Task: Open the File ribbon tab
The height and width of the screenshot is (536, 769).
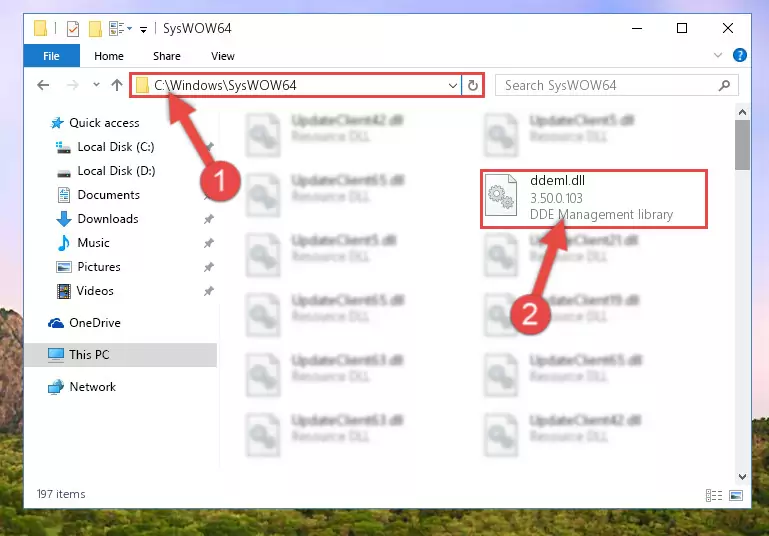Action: pos(51,56)
